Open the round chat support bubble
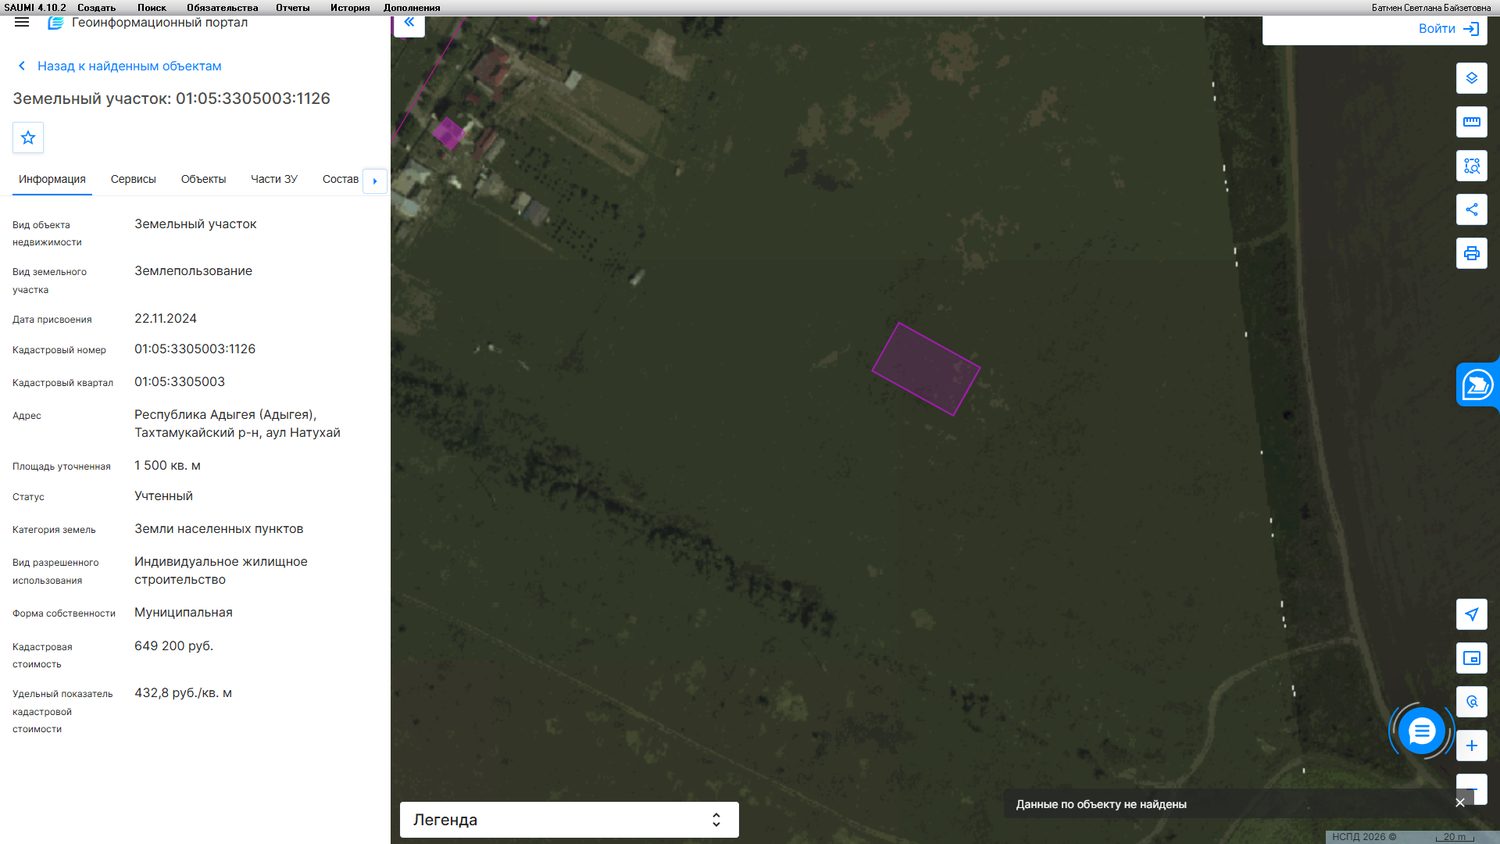The width and height of the screenshot is (1500, 844). coord(1421,732)
